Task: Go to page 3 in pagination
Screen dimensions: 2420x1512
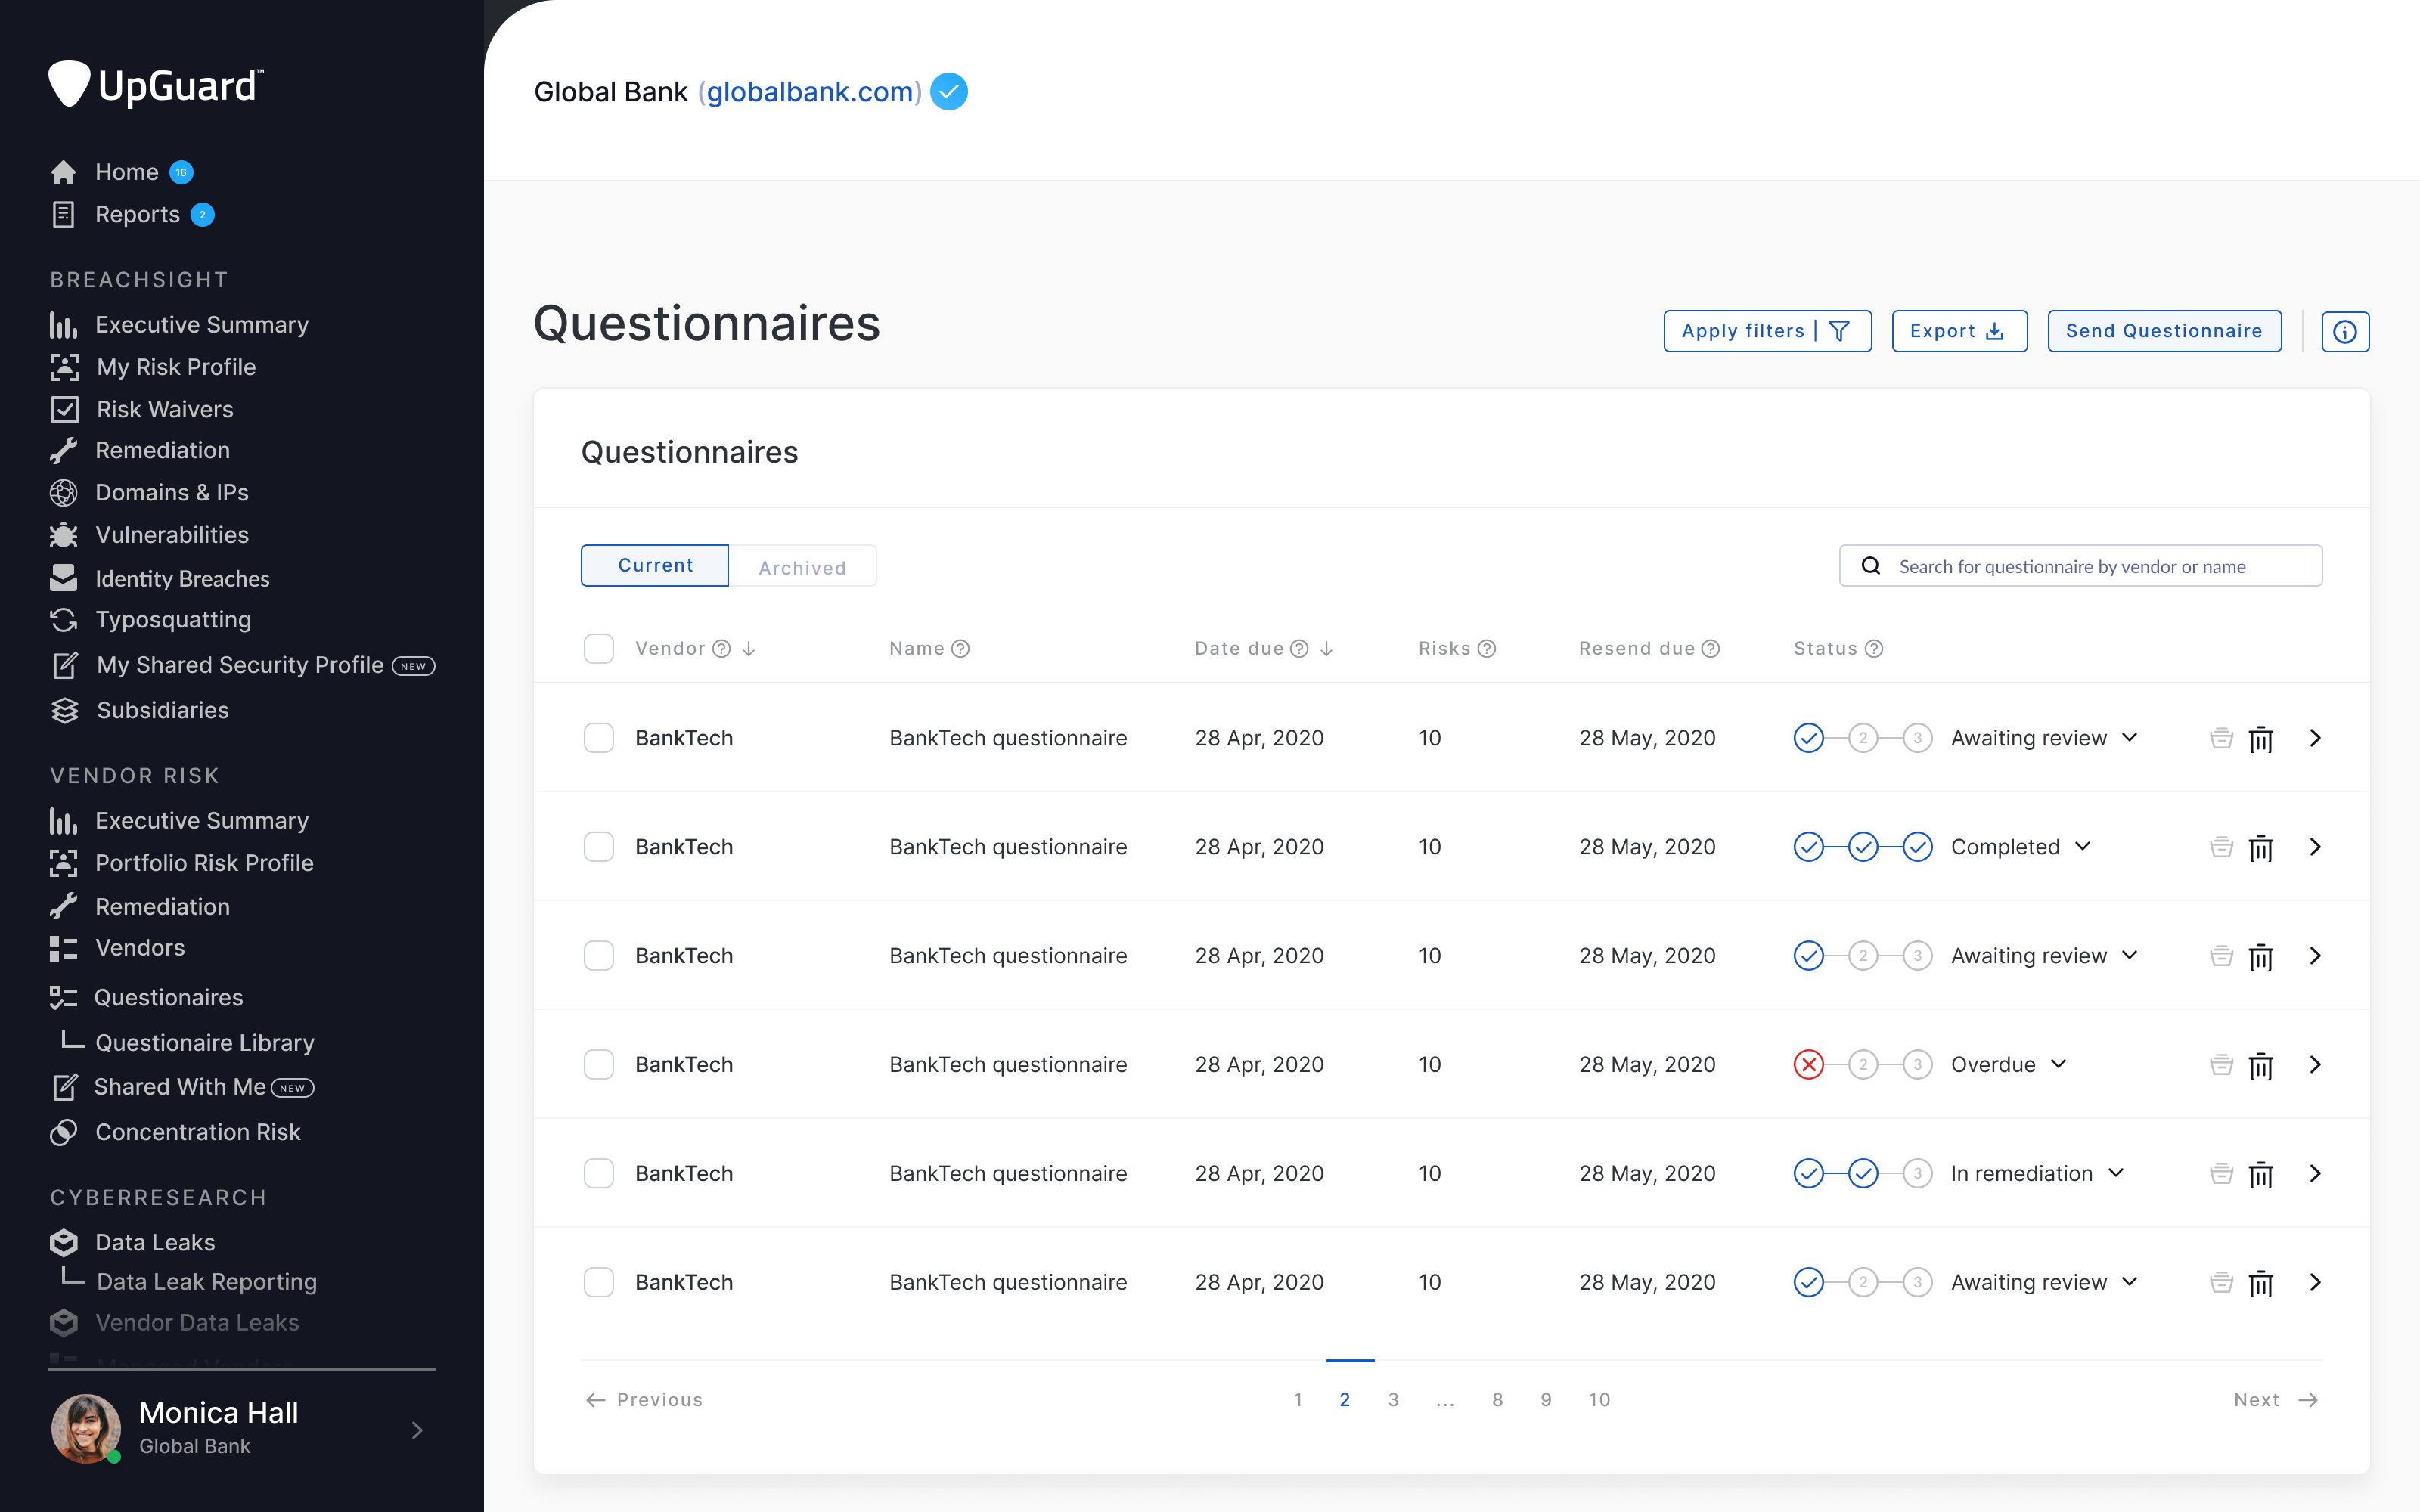Action: (1393, 1400)
